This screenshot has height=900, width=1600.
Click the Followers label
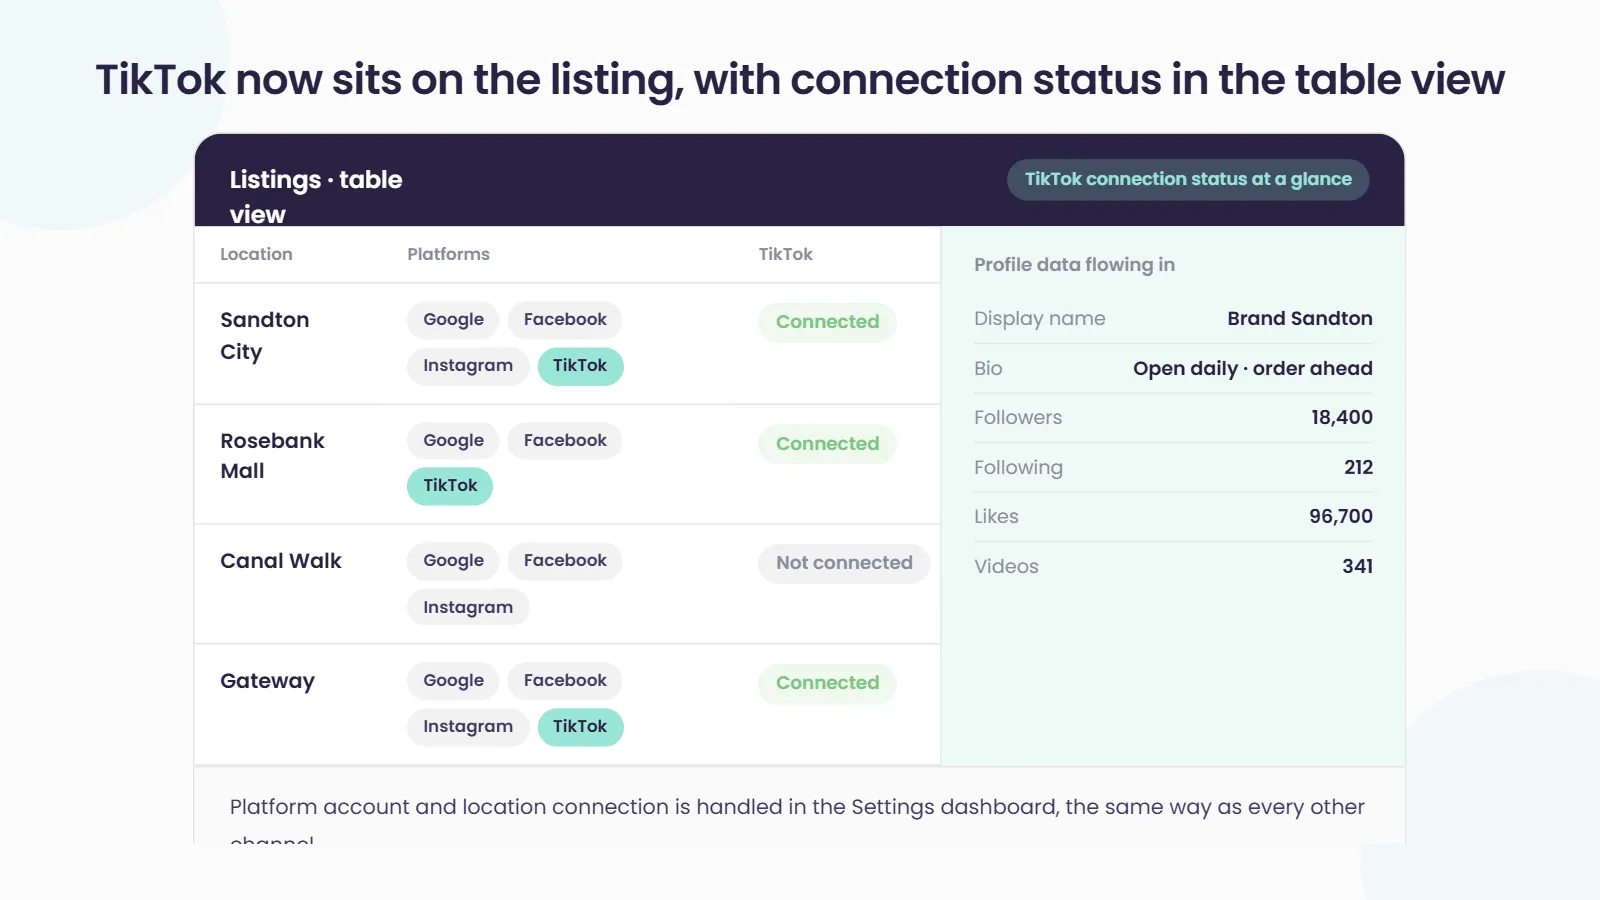(x=1018, y=418)
